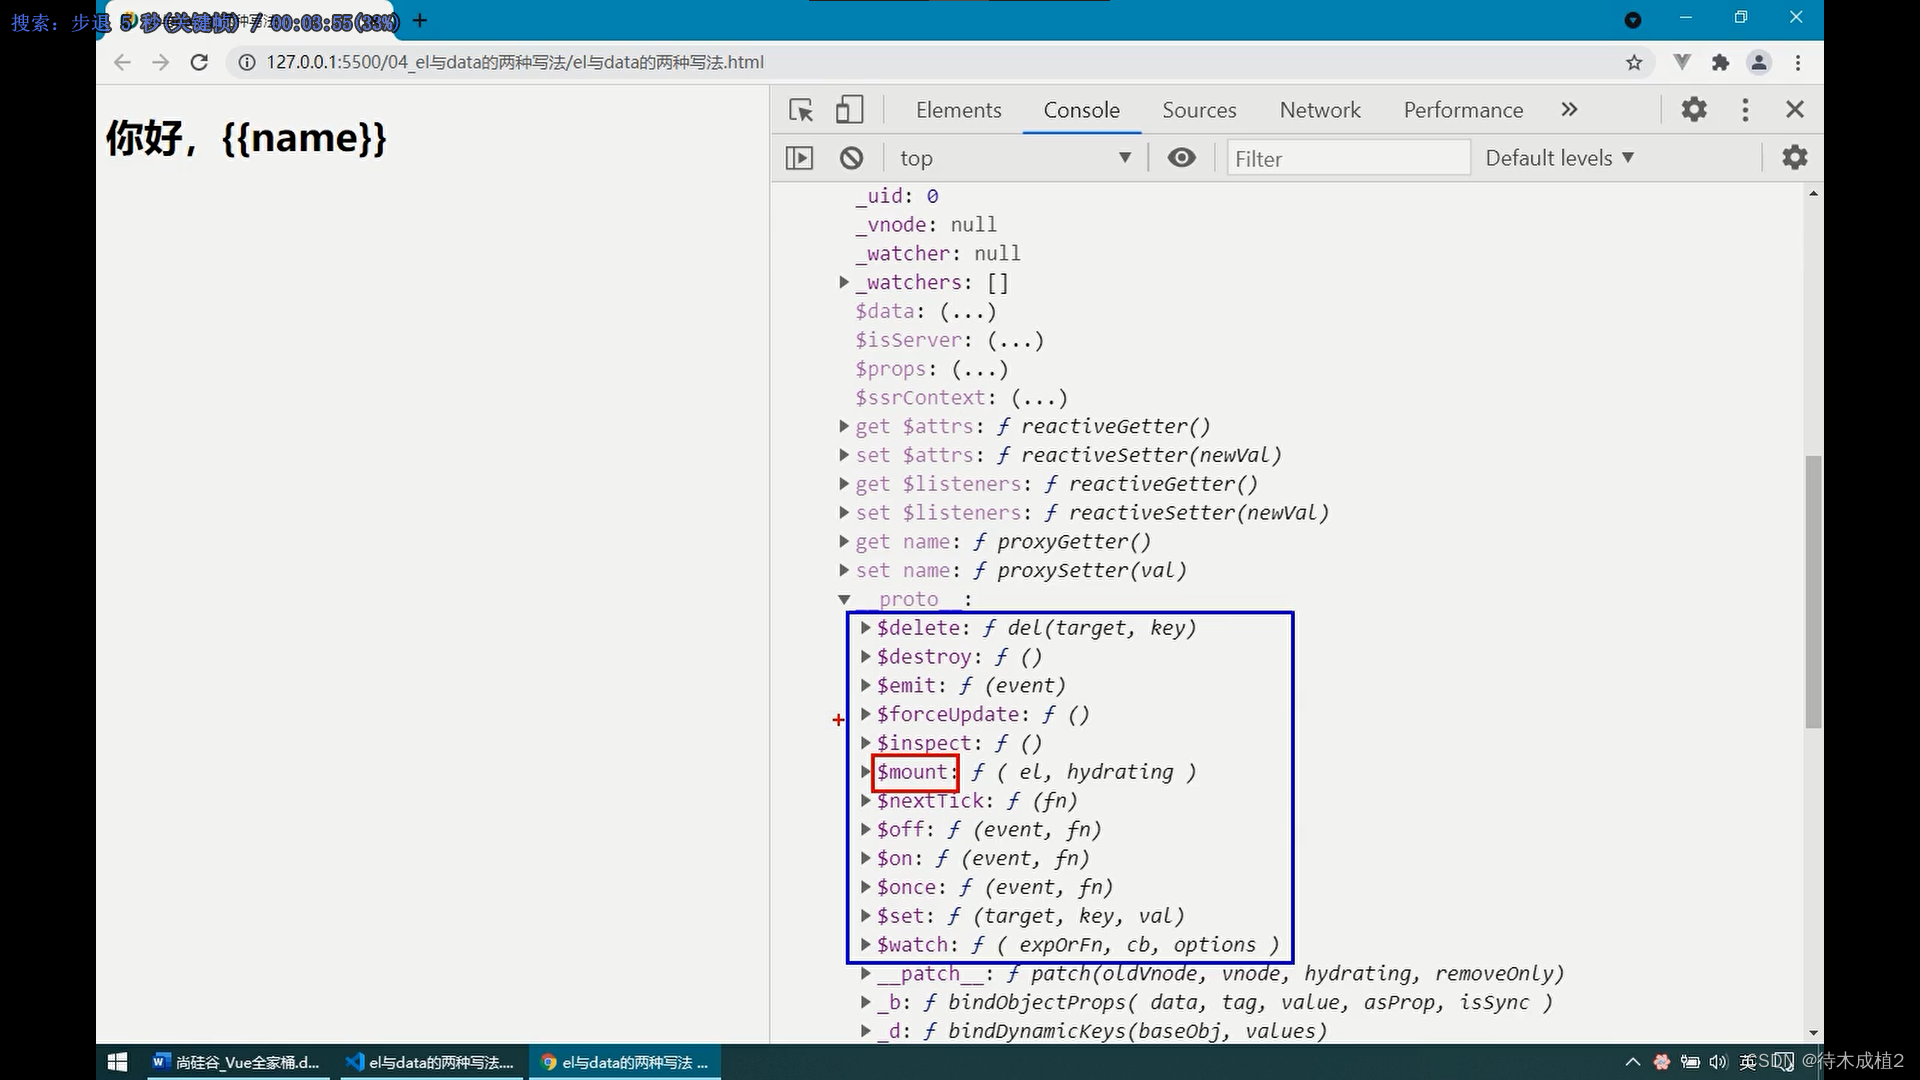Create live expression eye icon

point(1181,158)
